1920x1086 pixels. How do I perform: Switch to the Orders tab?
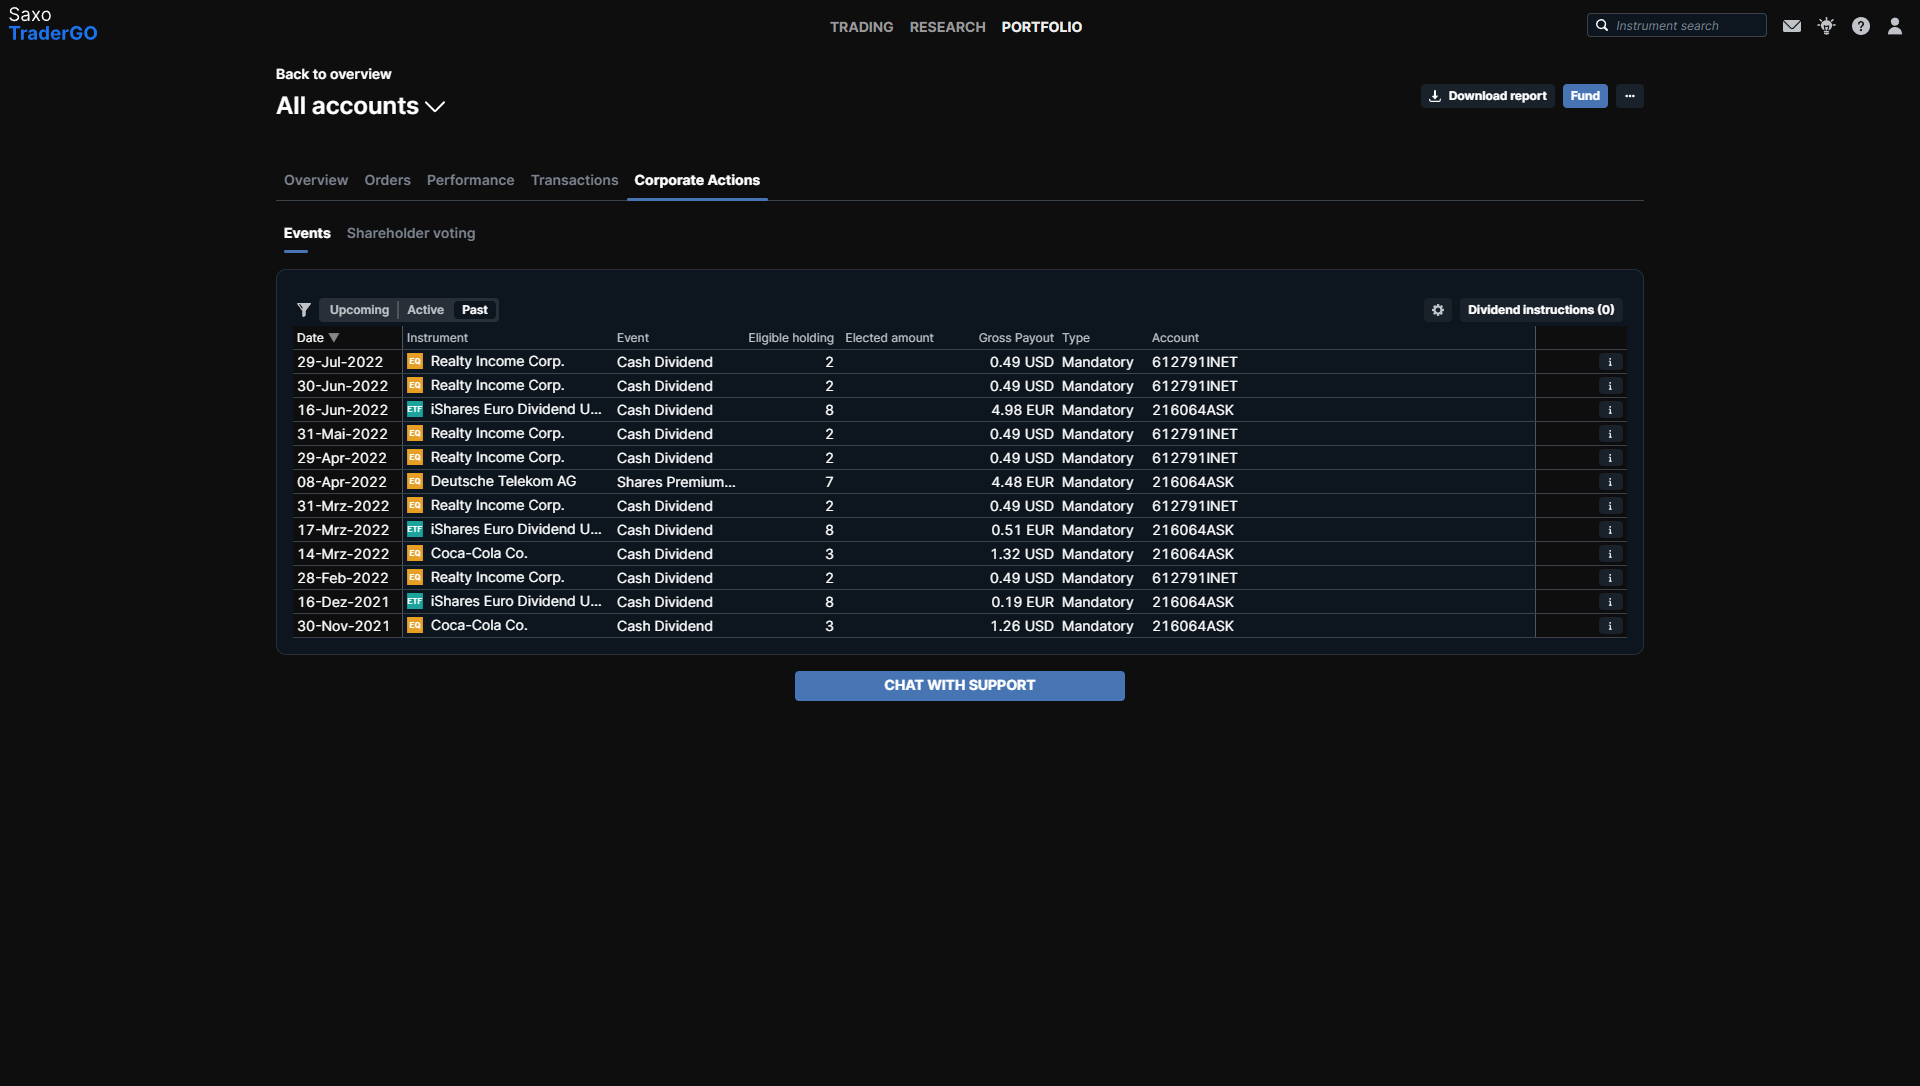tap(387, 180)
